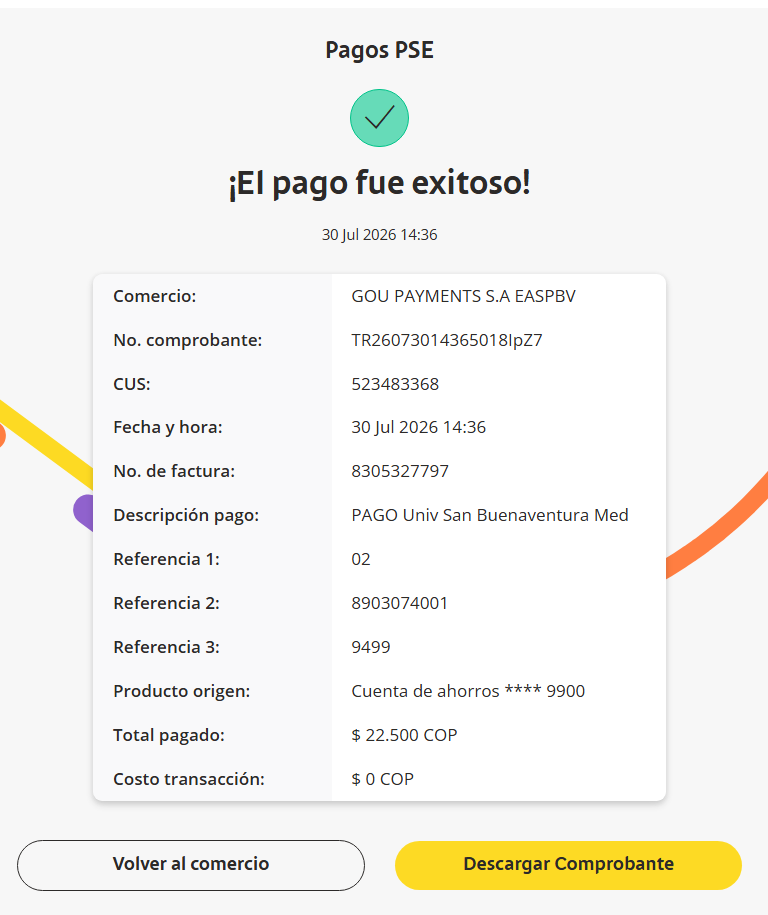This screenshot has height=915, width=768.
Task: Click the invoice number 8305327797
Action: point(400,471)
